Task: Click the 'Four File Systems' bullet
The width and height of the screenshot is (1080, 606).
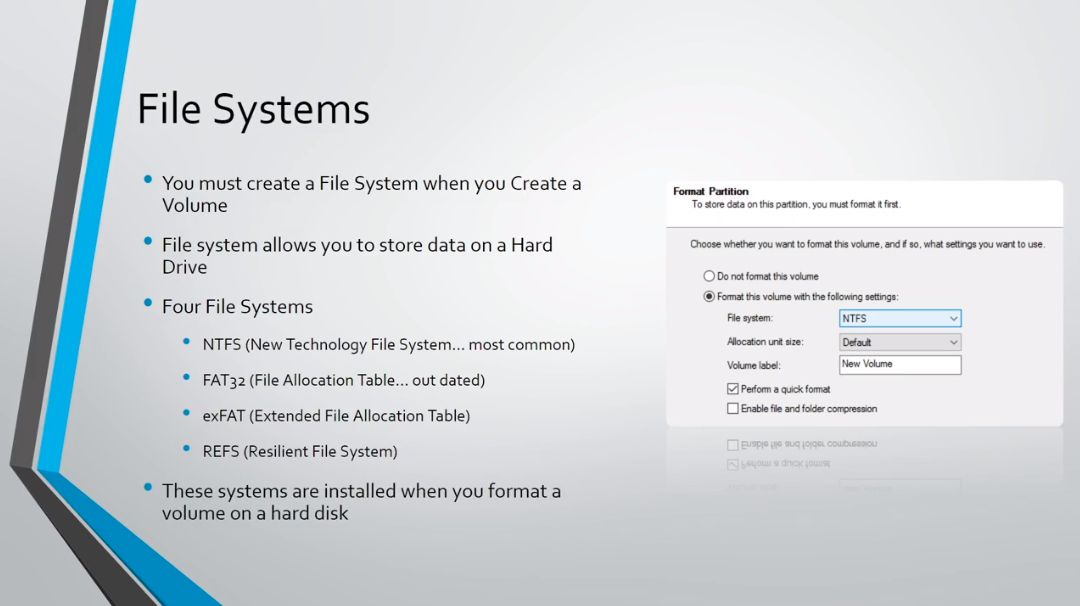Action: tap(237, 306)
